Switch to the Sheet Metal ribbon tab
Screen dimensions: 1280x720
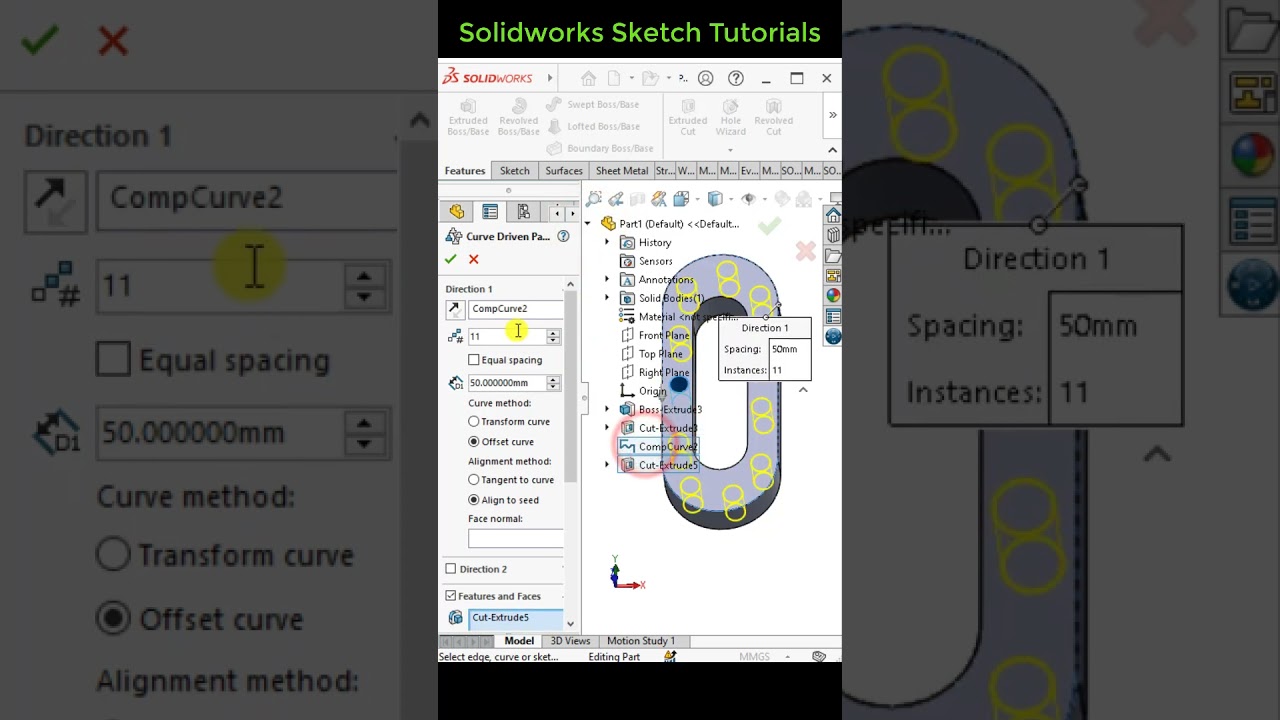622,171
